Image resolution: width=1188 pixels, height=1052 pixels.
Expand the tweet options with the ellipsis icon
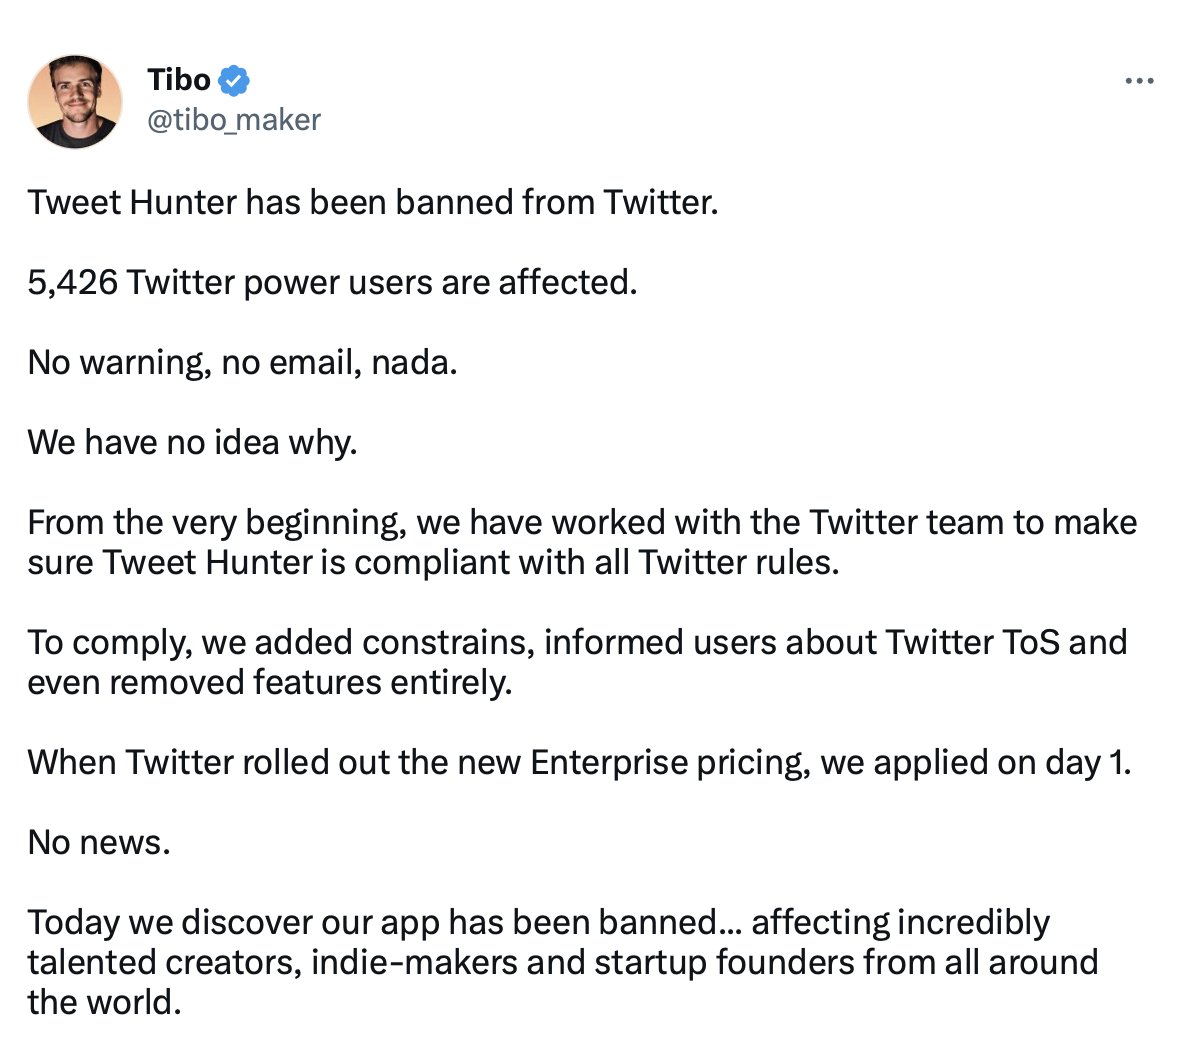(1140, 80)
